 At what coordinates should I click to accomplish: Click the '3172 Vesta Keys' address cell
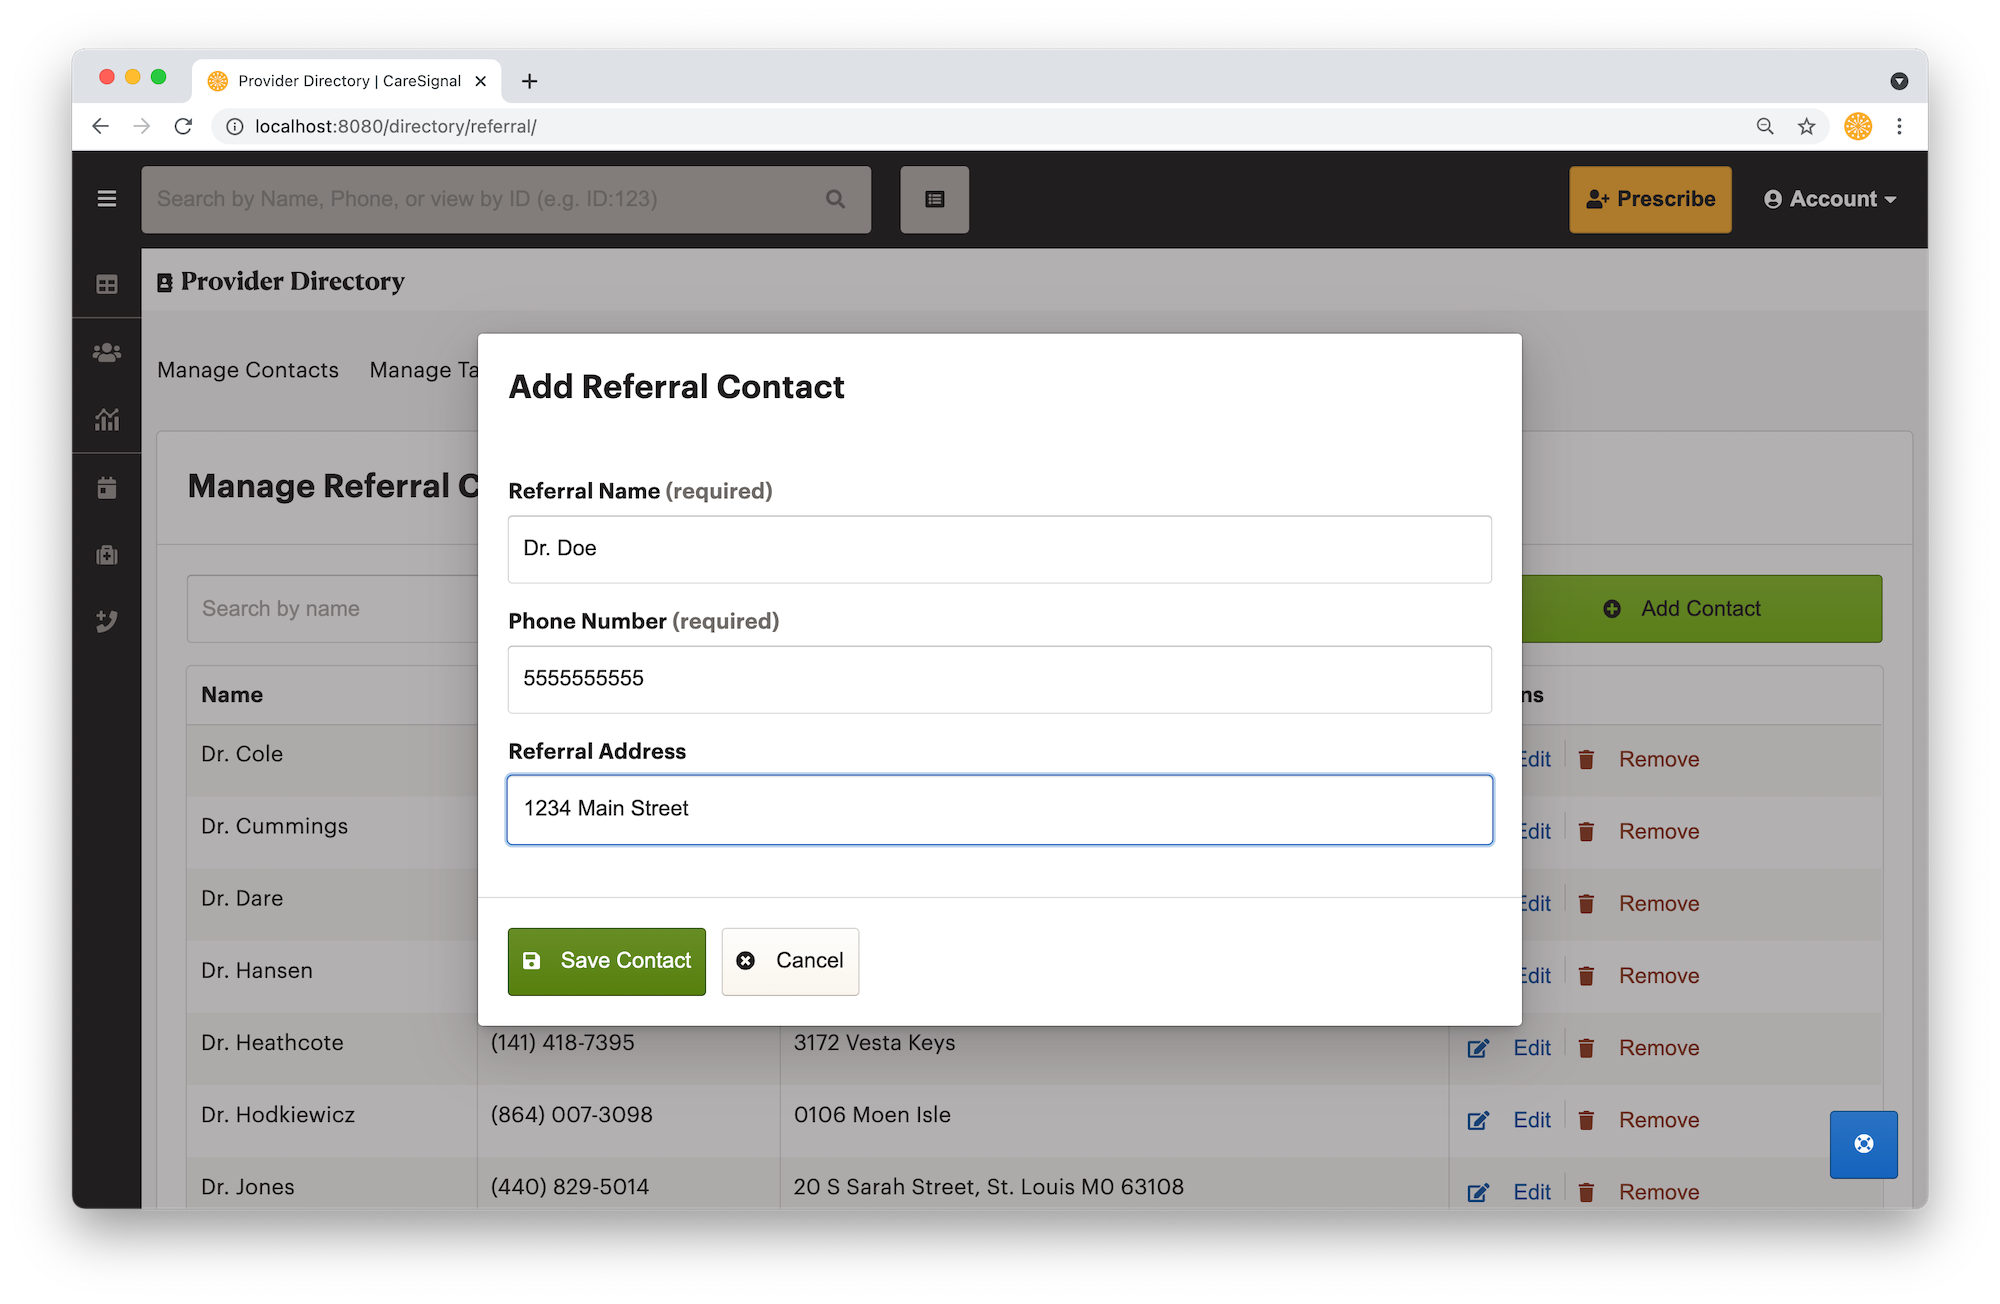[875, 1043]
